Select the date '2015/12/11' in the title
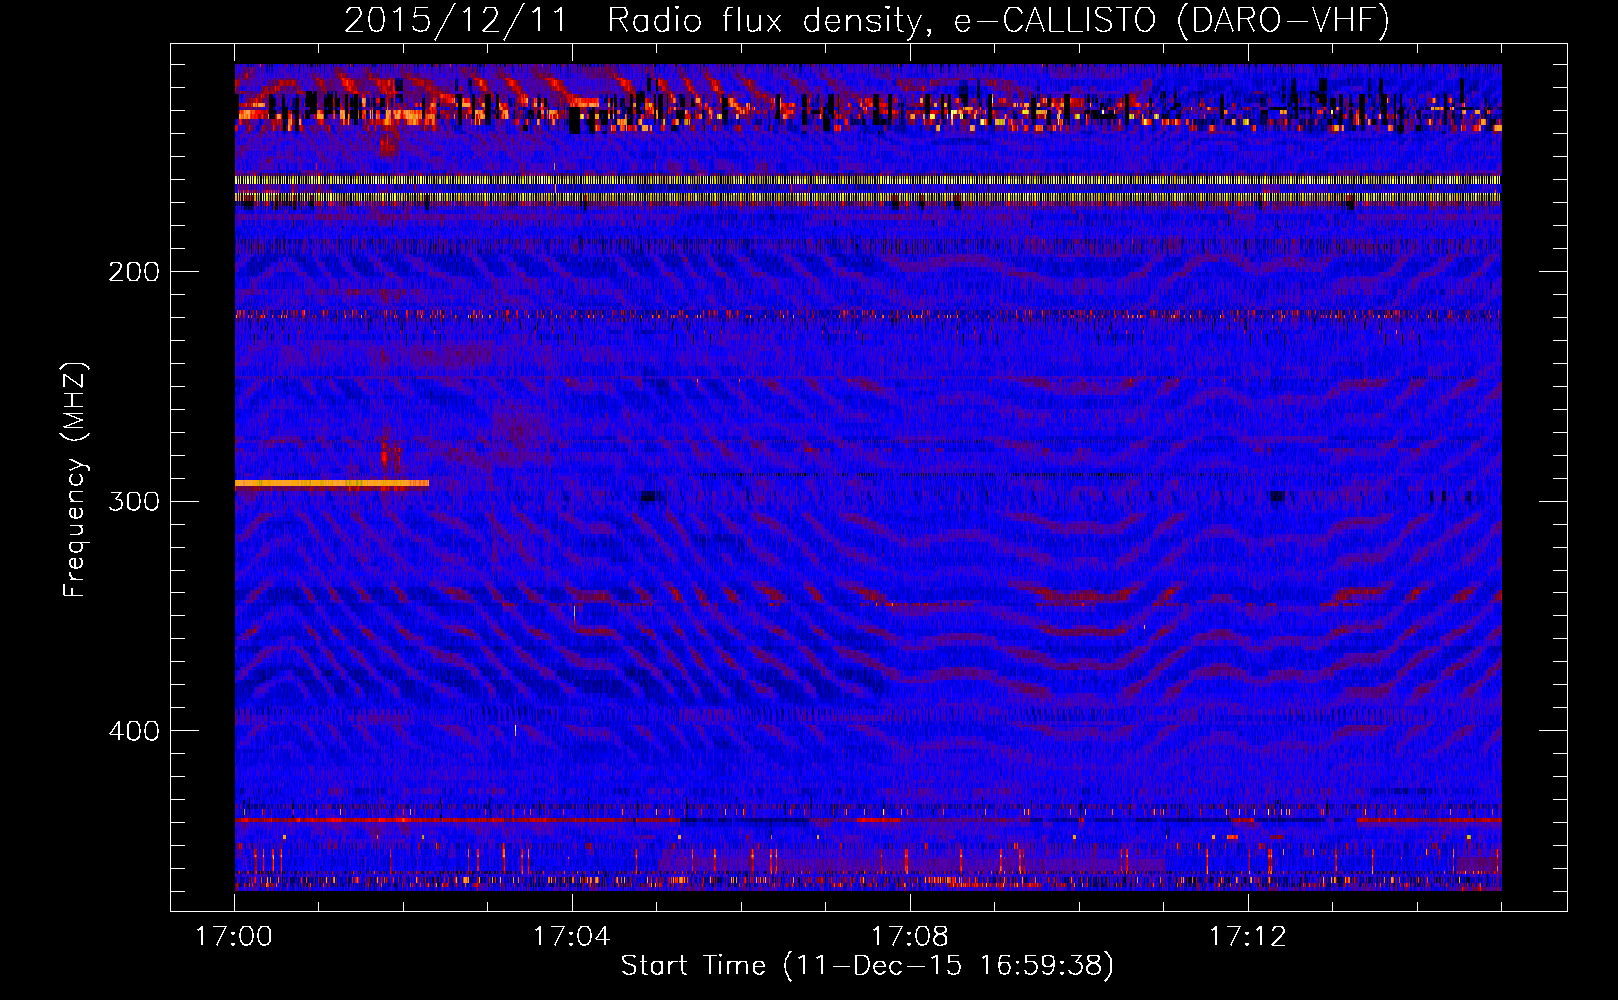The height and width of the screenshot is (1000, 1618). click(x=456, y=20)
